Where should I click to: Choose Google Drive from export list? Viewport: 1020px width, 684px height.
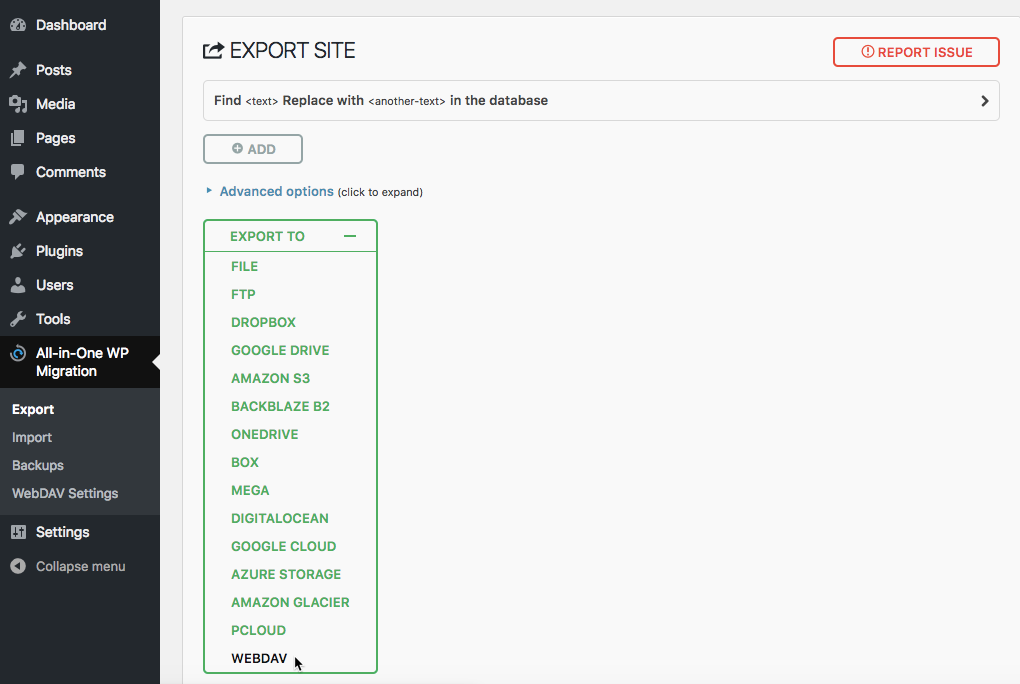coord(280,350)
